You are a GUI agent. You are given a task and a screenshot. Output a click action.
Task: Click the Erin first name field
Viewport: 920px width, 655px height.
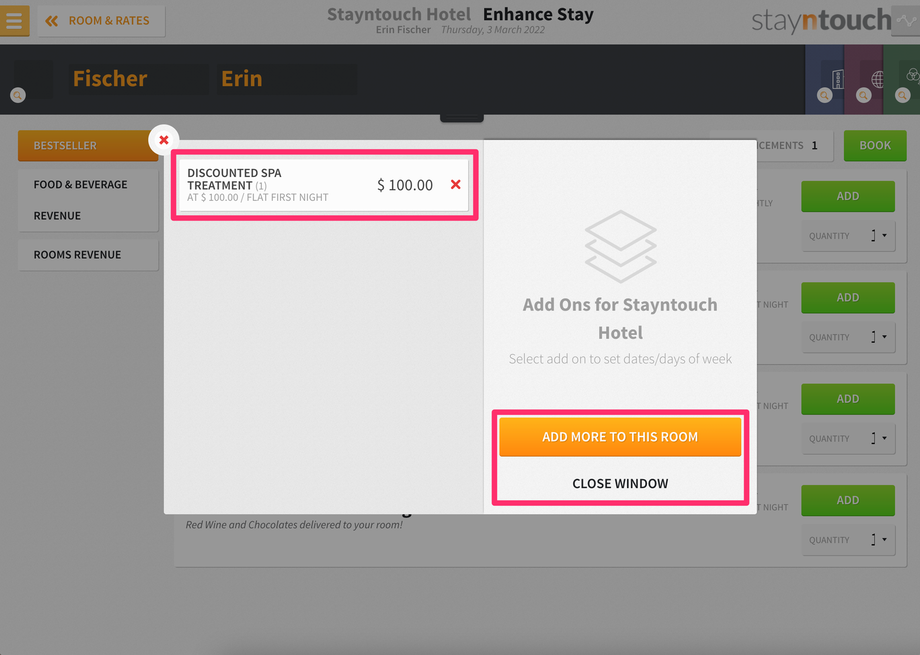pos(286,79)
